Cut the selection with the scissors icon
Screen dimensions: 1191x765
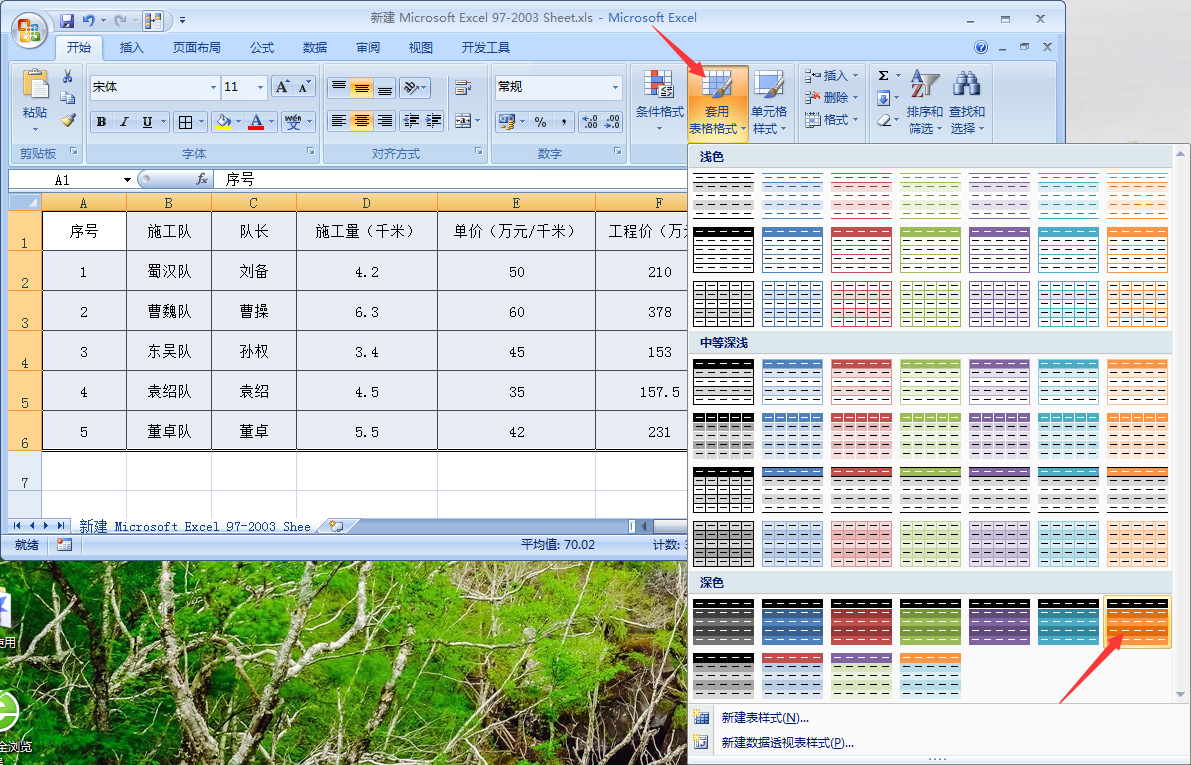tap(68, 76)
